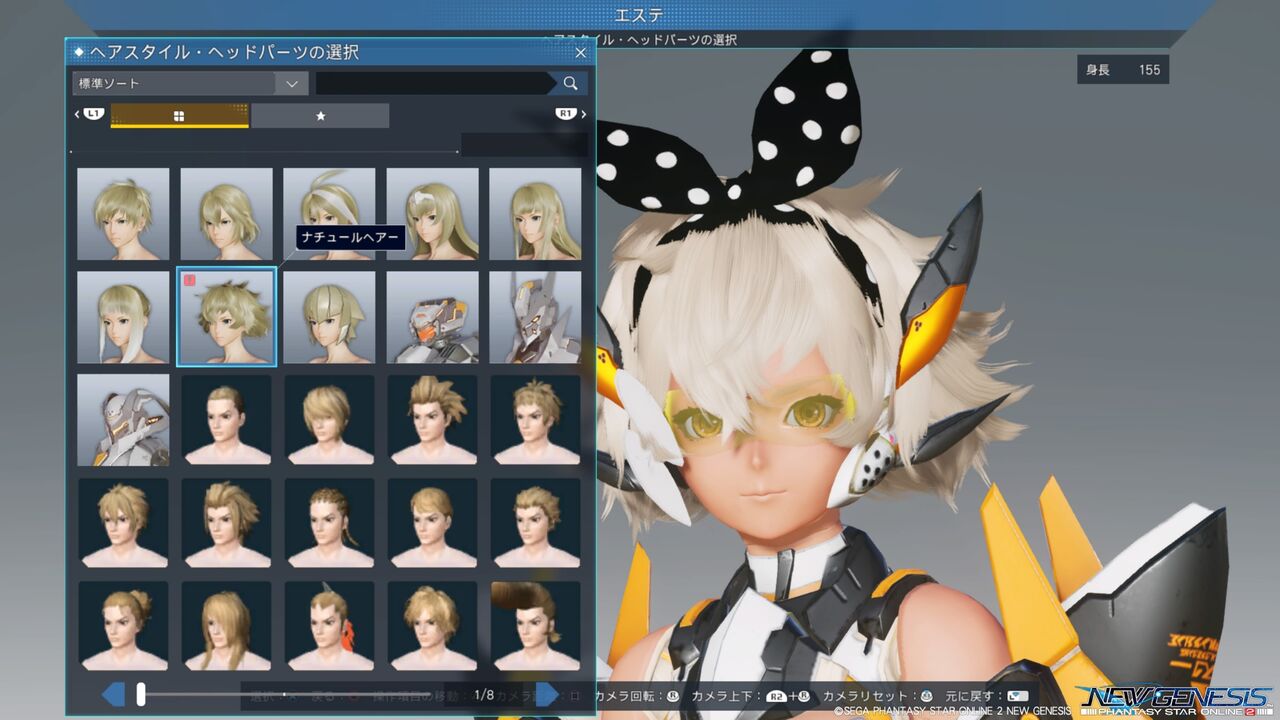The height and width of the screenshot is (720, 1280).
Task: Pick the male top-bun hairstyle
Action: pos(123,626)
